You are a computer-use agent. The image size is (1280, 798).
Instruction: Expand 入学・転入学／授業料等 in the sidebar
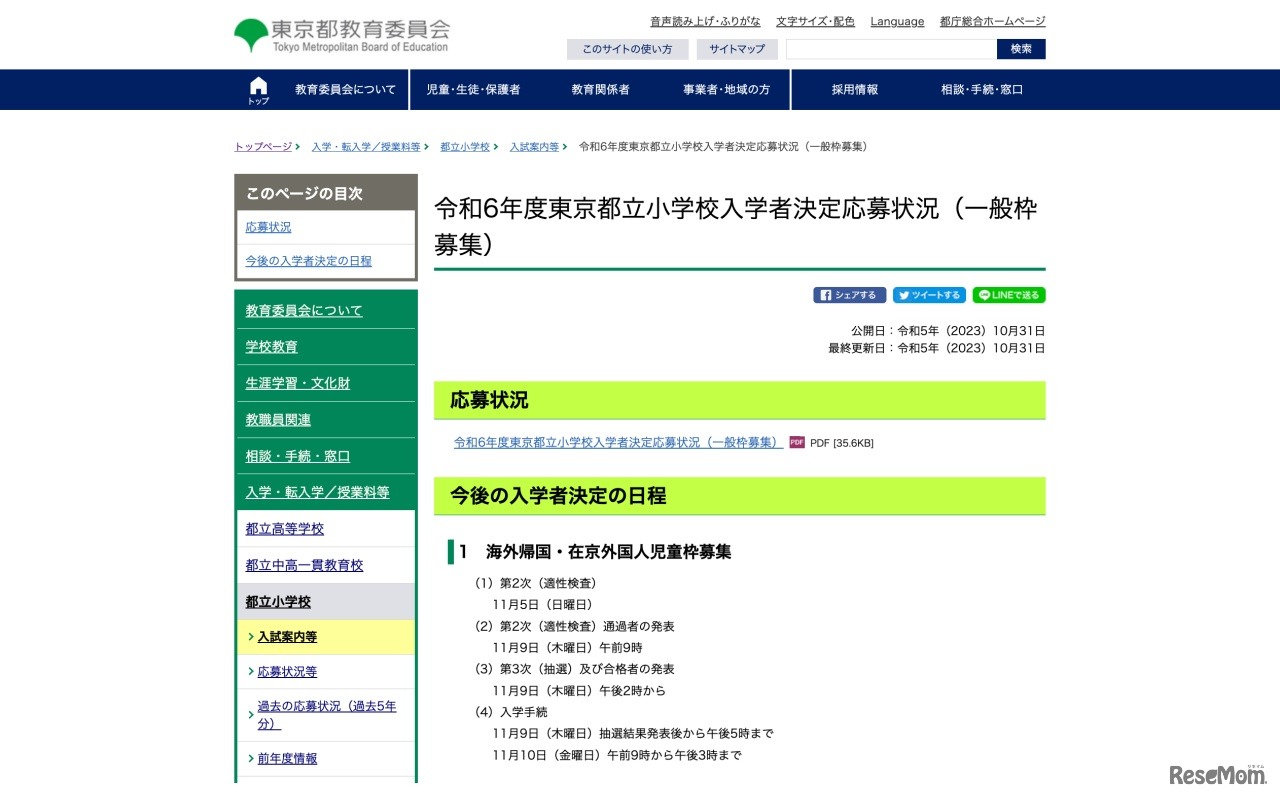(x=317, y=492)
